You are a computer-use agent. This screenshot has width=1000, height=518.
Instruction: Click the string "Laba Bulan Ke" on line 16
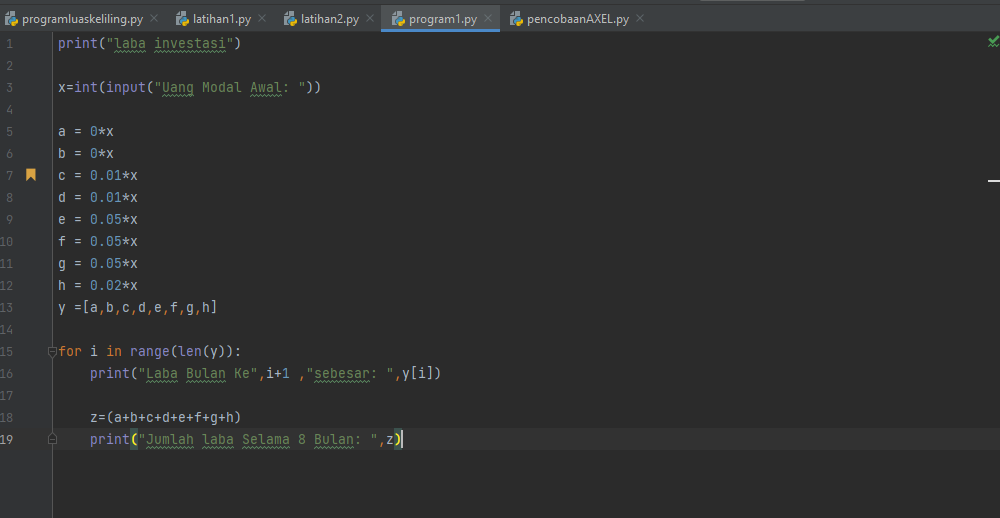[x=198, y=373]
